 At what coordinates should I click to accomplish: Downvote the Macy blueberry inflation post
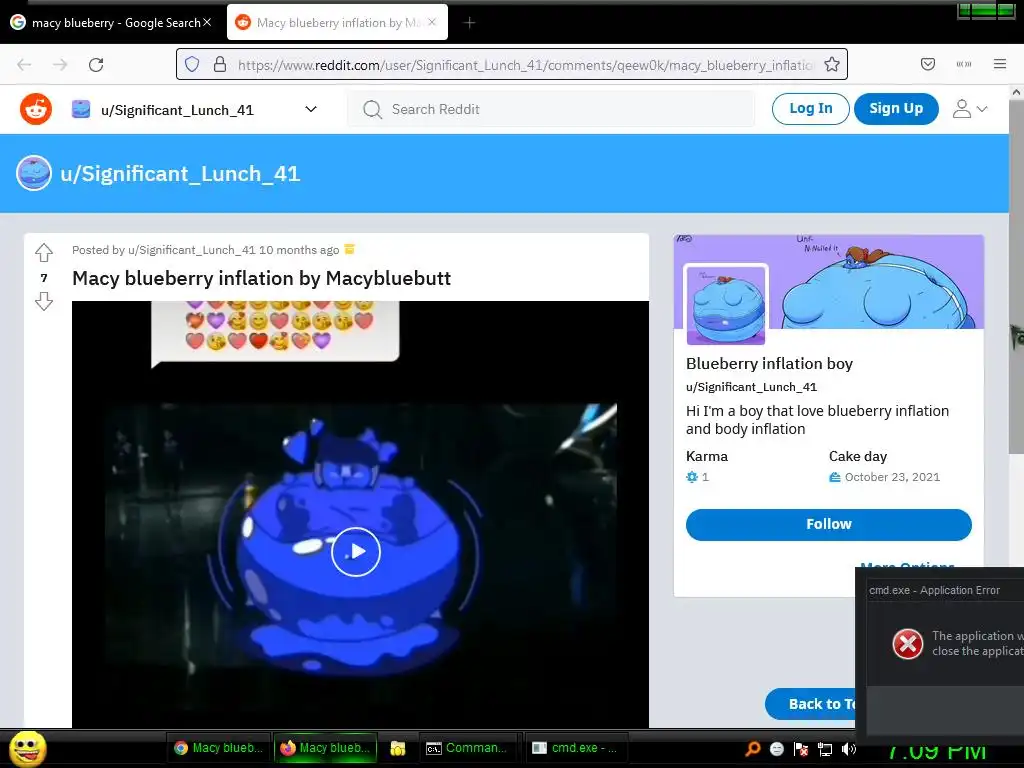point(44,301)
